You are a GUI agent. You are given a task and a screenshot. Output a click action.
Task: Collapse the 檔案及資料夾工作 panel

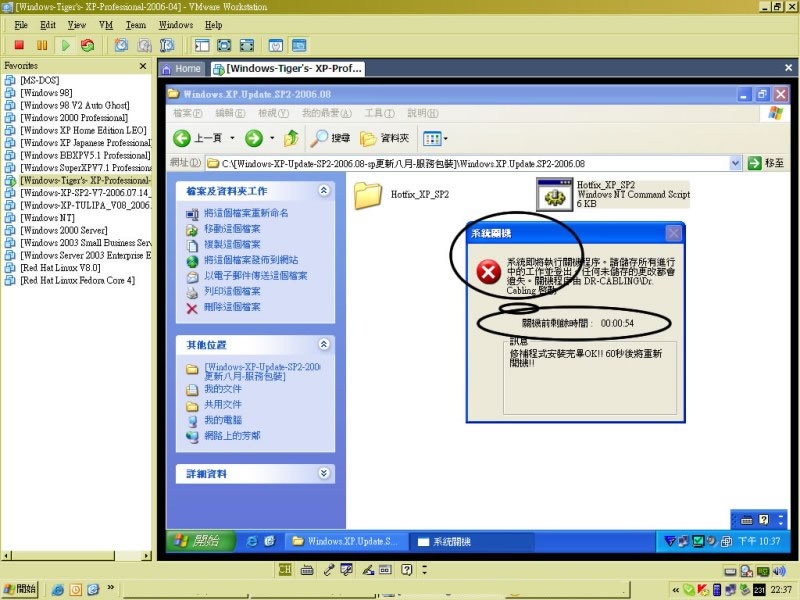[x=323, y=190]
